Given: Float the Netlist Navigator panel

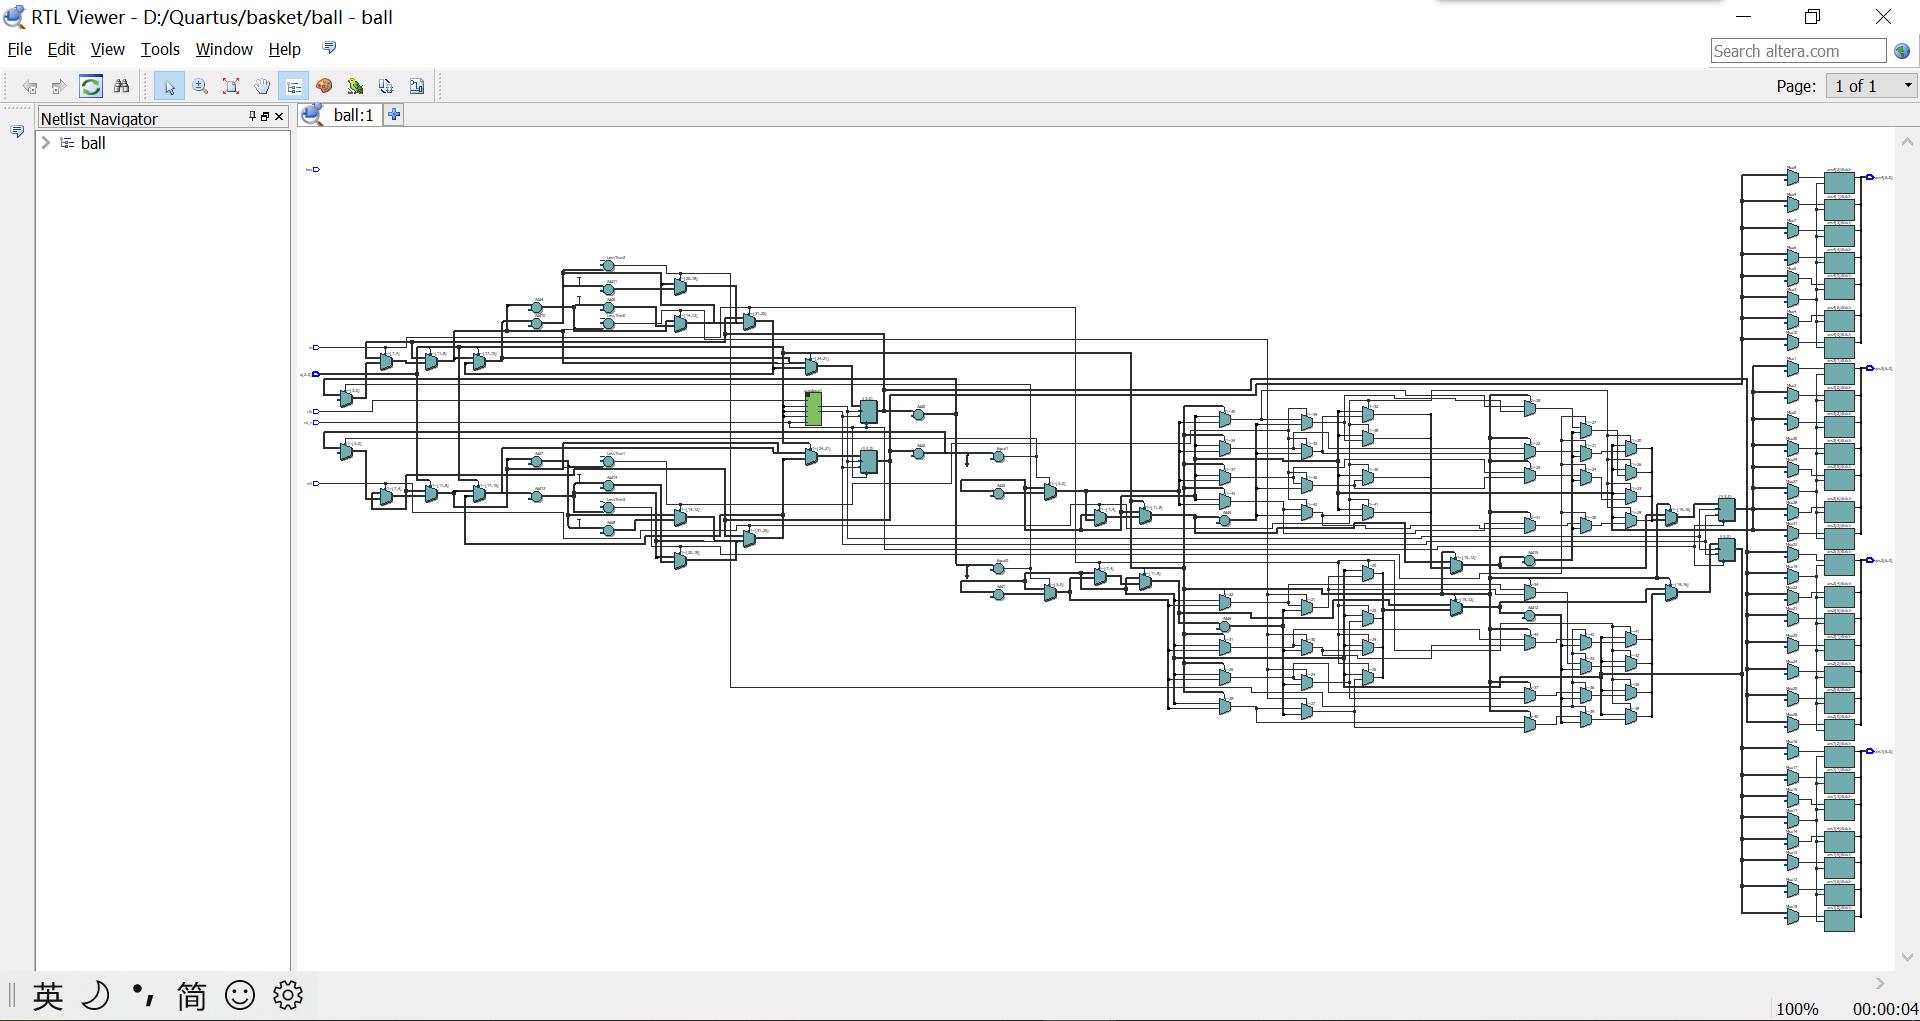Looking at the screenshot, I should pos(265,117).
